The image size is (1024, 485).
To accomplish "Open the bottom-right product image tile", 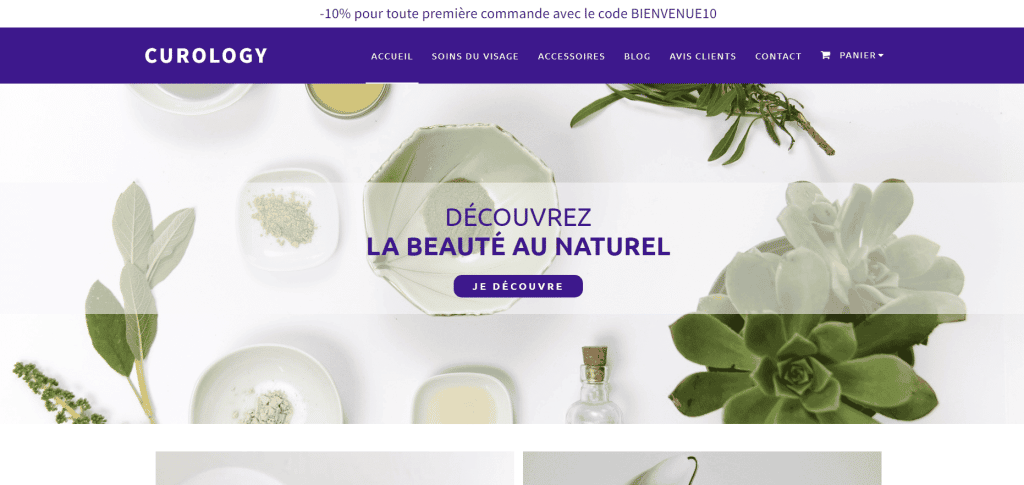I will tap(702, 468).
